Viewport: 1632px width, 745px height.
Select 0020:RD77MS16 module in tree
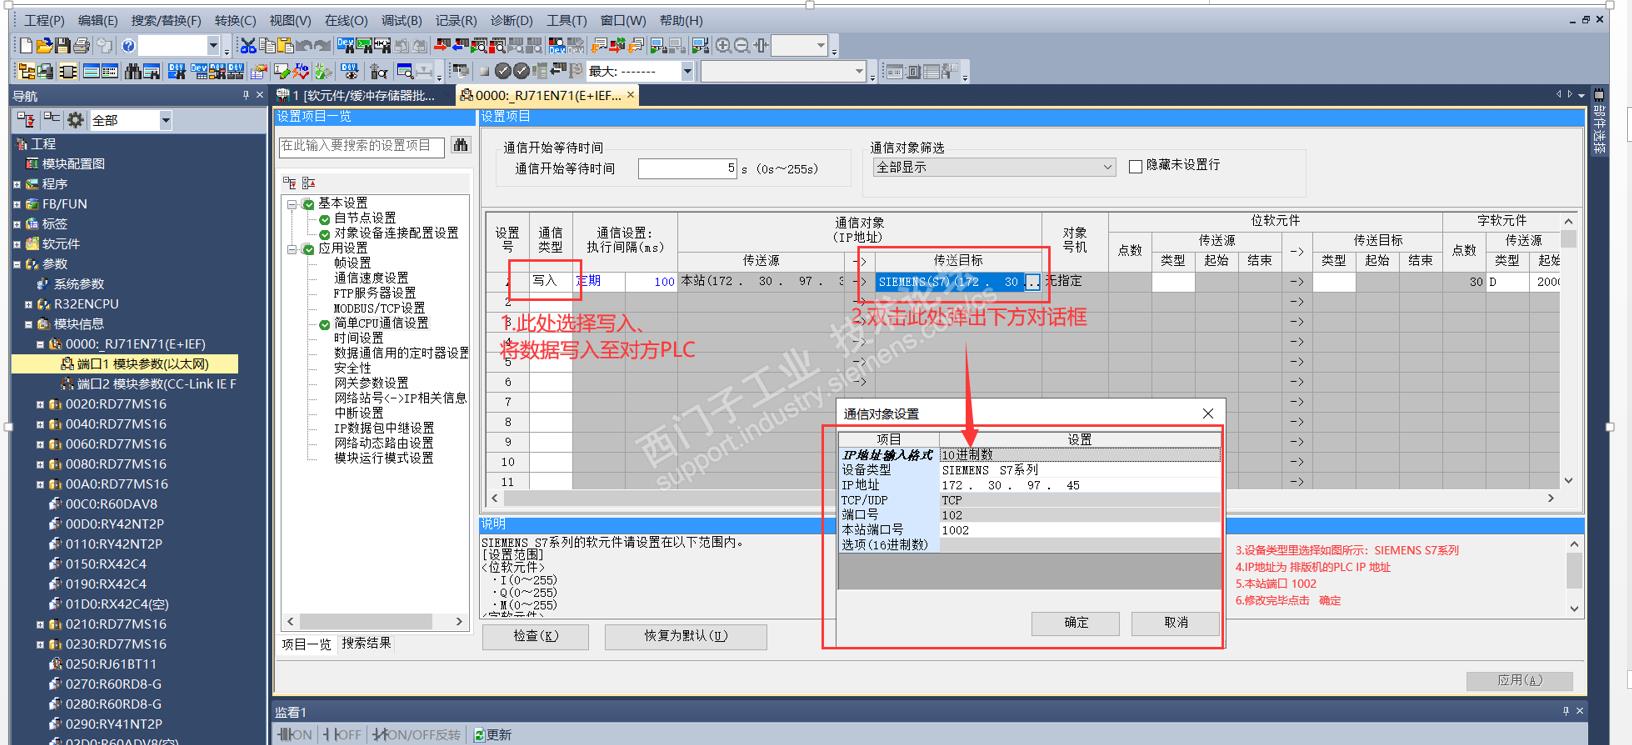click(x=116, y=404)
